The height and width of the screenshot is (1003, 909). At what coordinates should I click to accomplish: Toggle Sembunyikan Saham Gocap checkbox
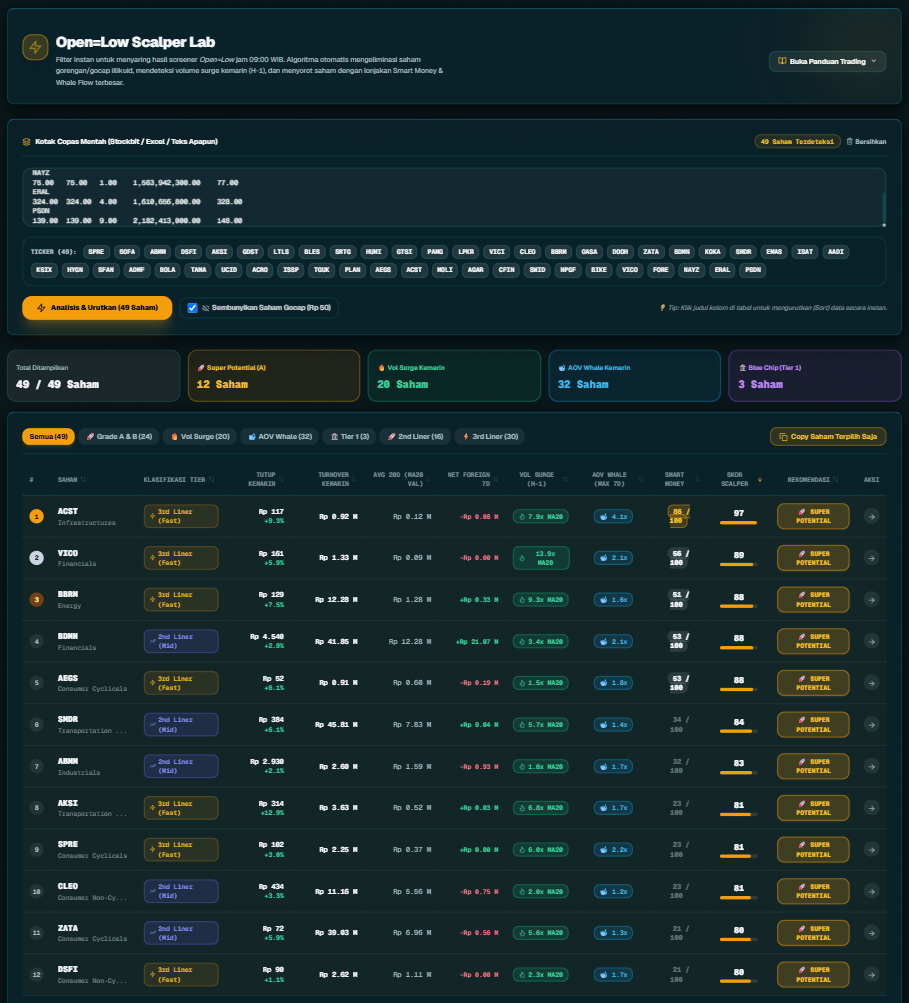(192, 308)
